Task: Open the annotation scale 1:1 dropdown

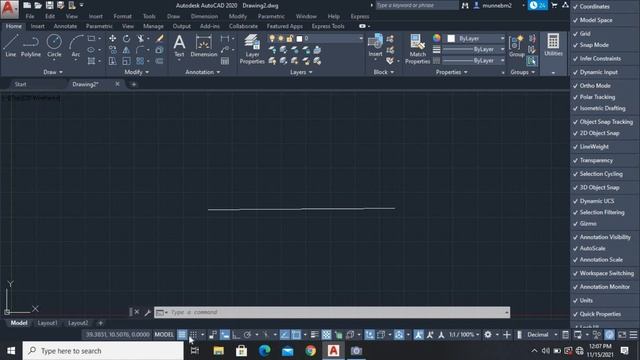Action: [464, 335]
